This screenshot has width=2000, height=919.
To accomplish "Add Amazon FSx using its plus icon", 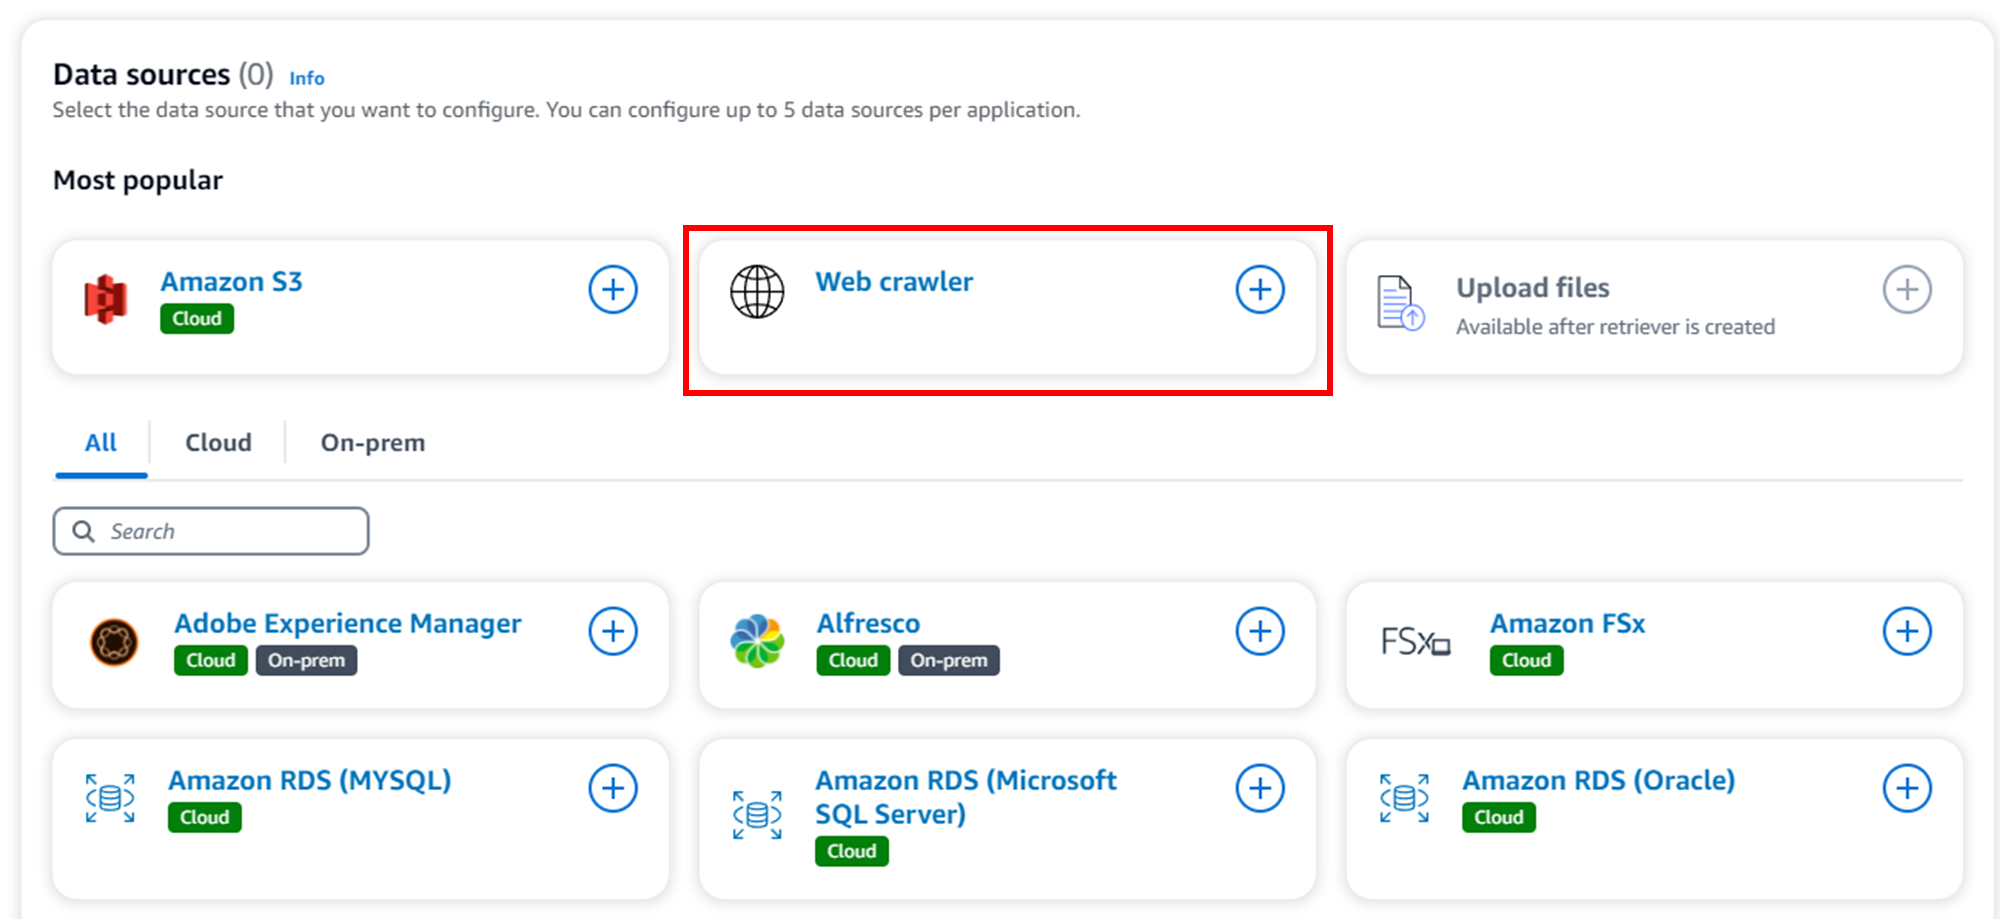I will [x=1907, y=632].
